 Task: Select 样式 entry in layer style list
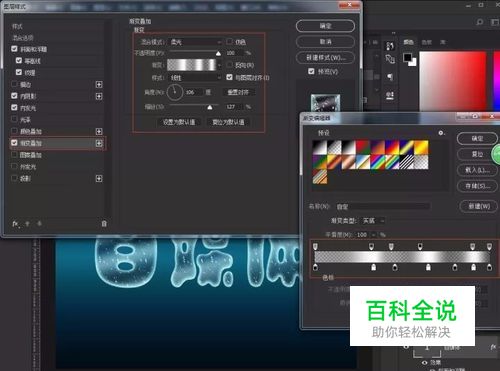pos(17,26)
